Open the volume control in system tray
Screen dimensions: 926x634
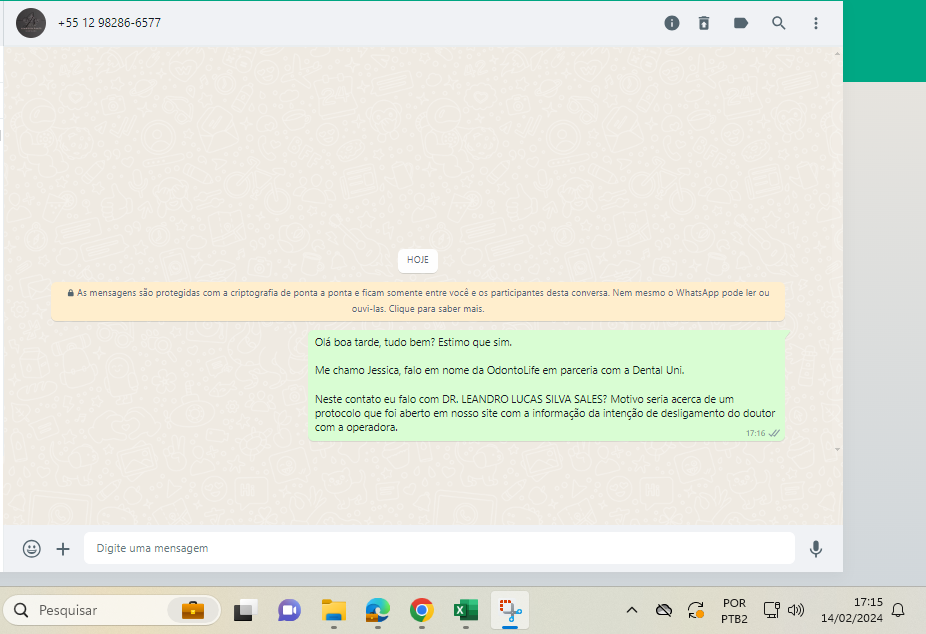[x=796, y=610]
